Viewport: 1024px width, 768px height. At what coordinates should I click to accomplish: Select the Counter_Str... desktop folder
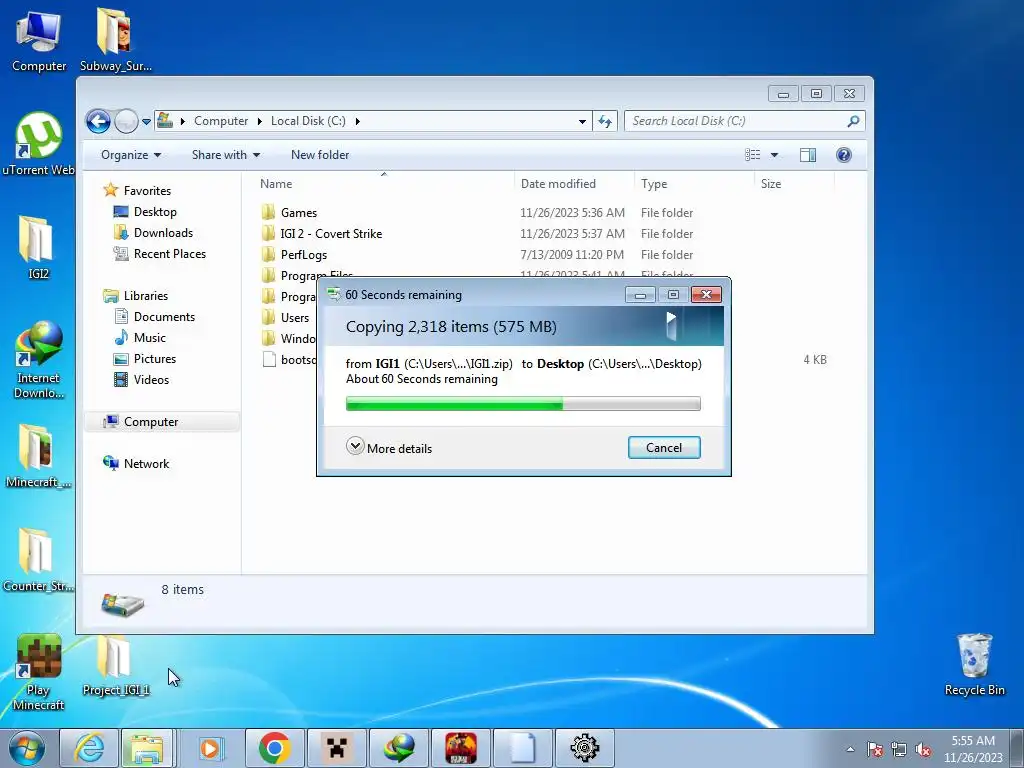coord(39,560)
